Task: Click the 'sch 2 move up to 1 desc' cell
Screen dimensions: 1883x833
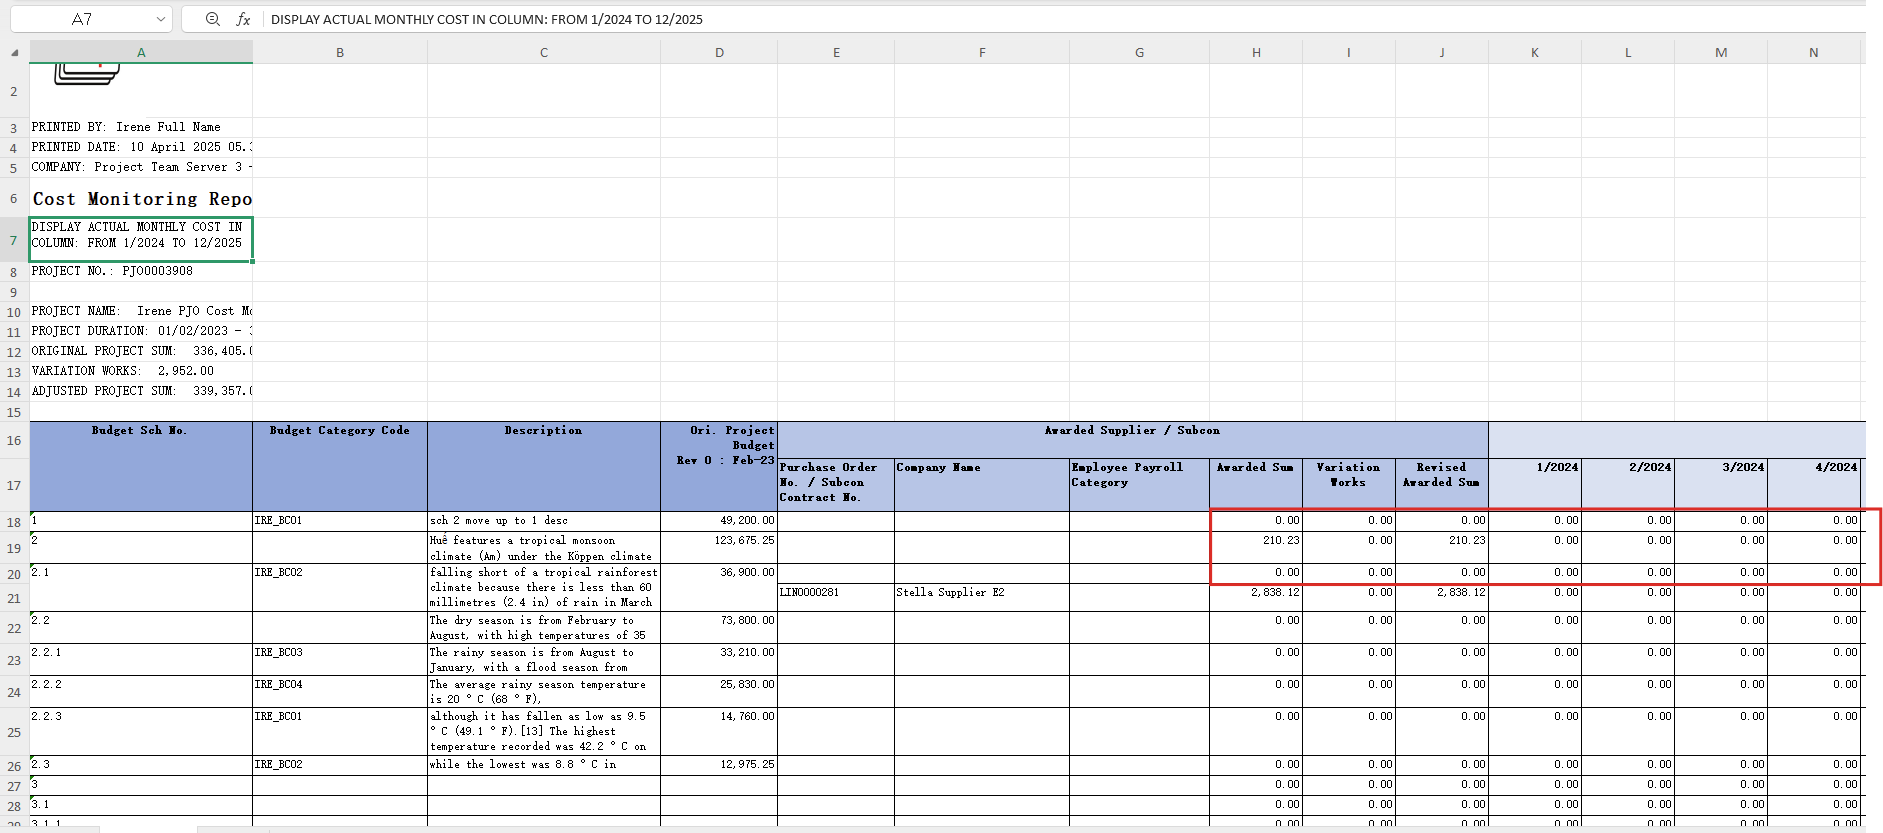Action: point(544,521)
